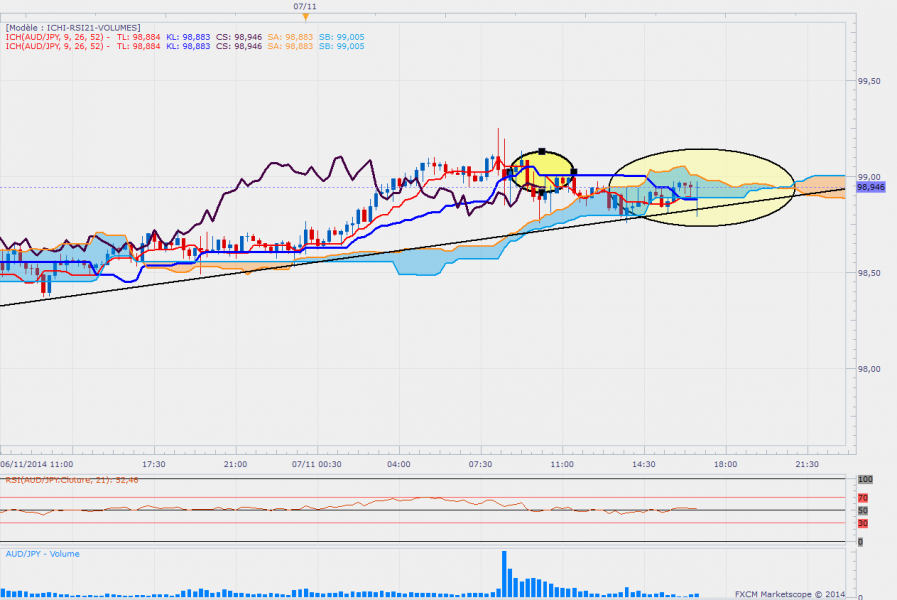897x600 pixels.
Task: Click the highlighted 98,946 current price tag
Action: coord(871,187)
